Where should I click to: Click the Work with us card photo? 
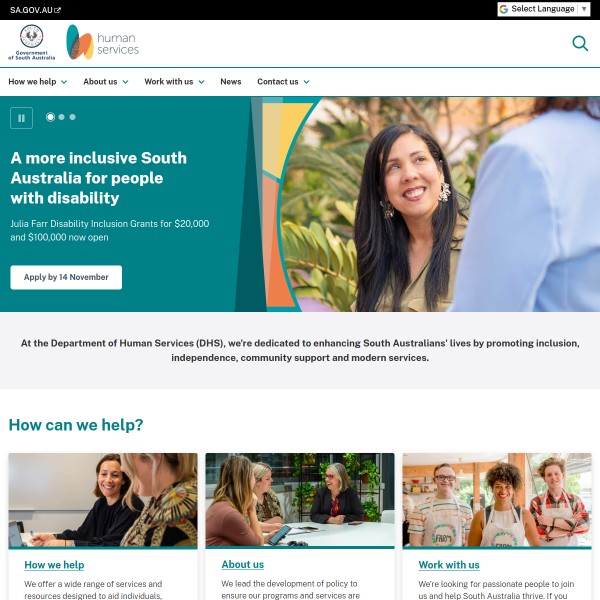(497, 500)
